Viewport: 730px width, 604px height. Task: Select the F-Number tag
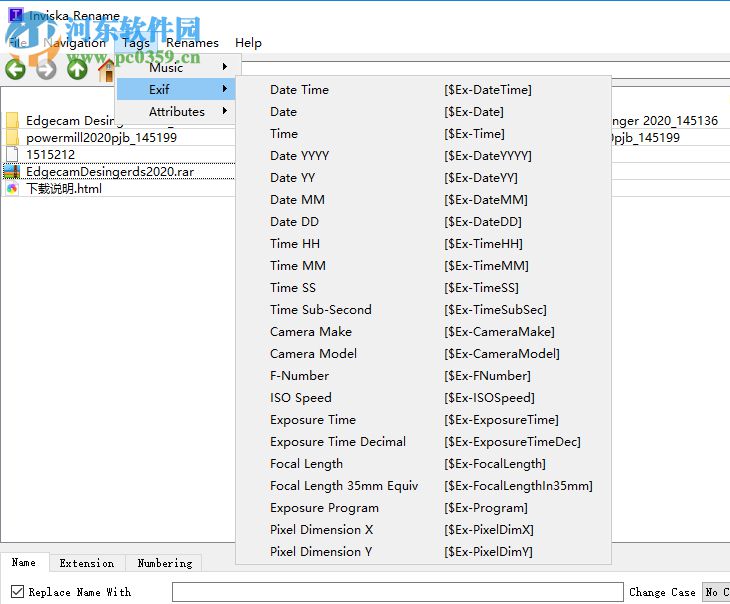(x=423, y=376)
